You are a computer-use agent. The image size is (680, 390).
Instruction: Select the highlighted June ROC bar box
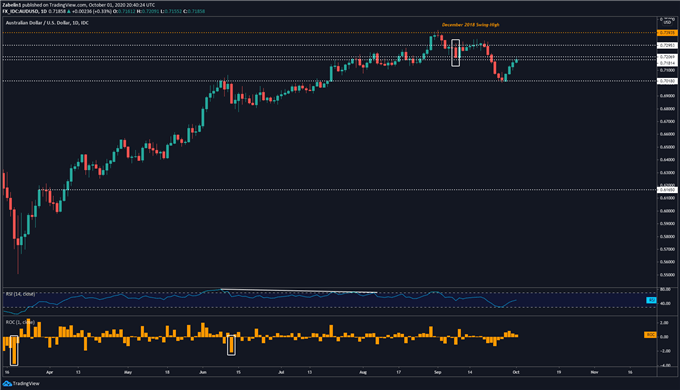click(231, 345)
